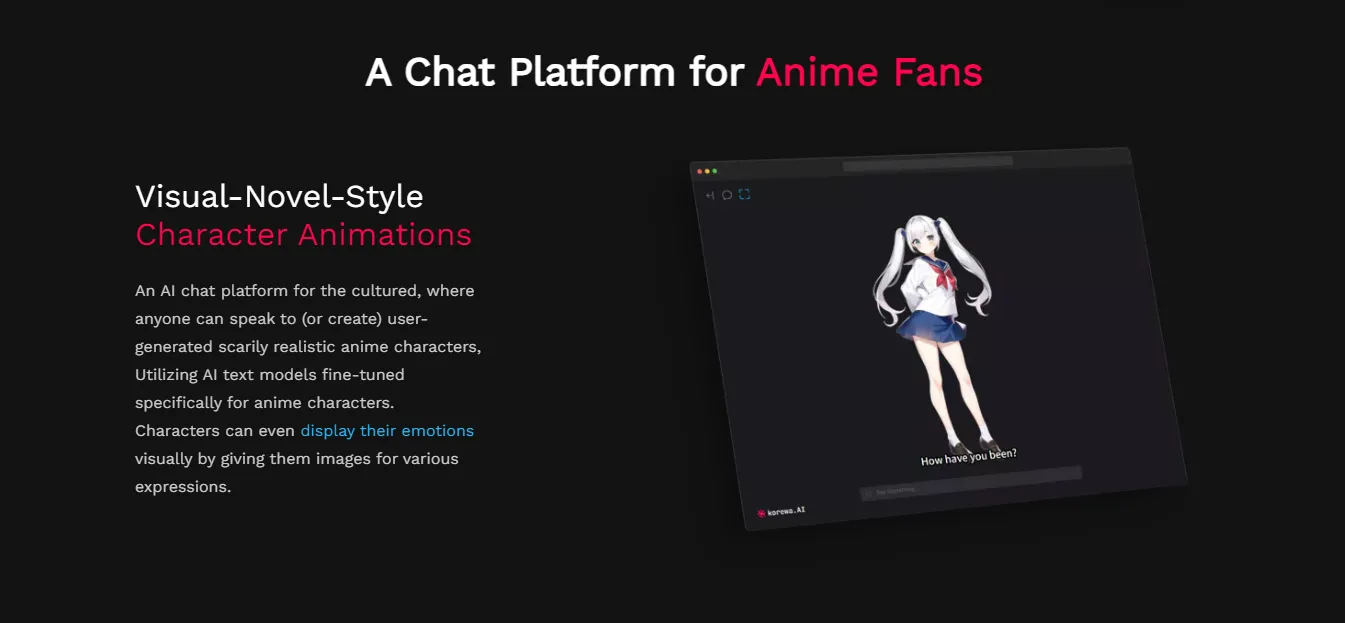Click the korewa.AI wordmark
The width and height of the screenshot is (1345, 623).
(787, 510)
